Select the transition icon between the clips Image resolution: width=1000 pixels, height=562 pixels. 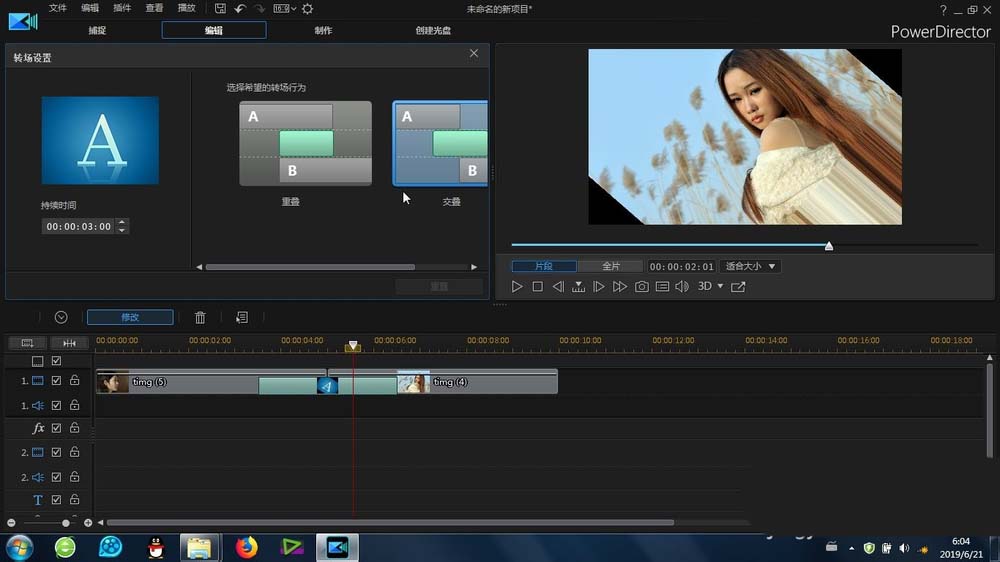(327, 385)
